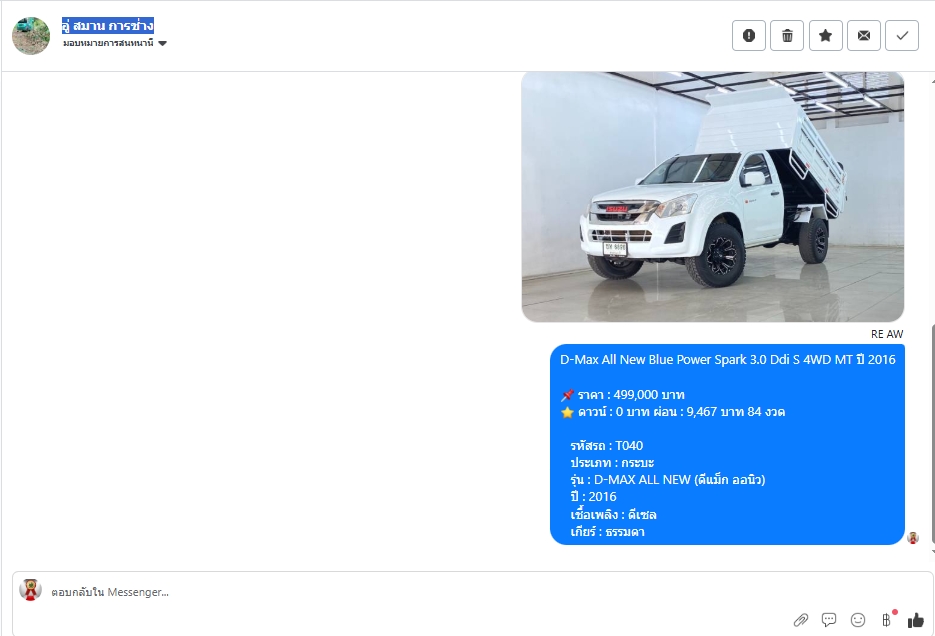
Task: Click the chat vertical scrollbar thumb
Action: point(931,435)
